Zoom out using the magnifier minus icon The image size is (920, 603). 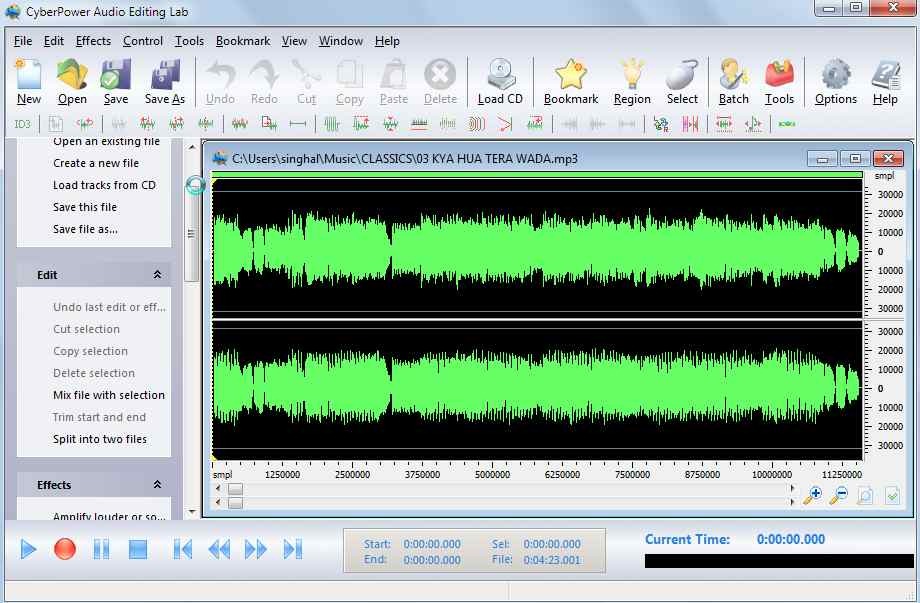[838, 495]
